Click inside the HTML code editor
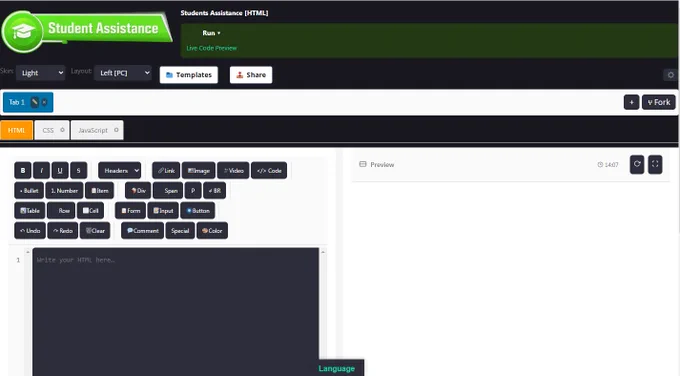The image size is (680, 376). [176, 311]
